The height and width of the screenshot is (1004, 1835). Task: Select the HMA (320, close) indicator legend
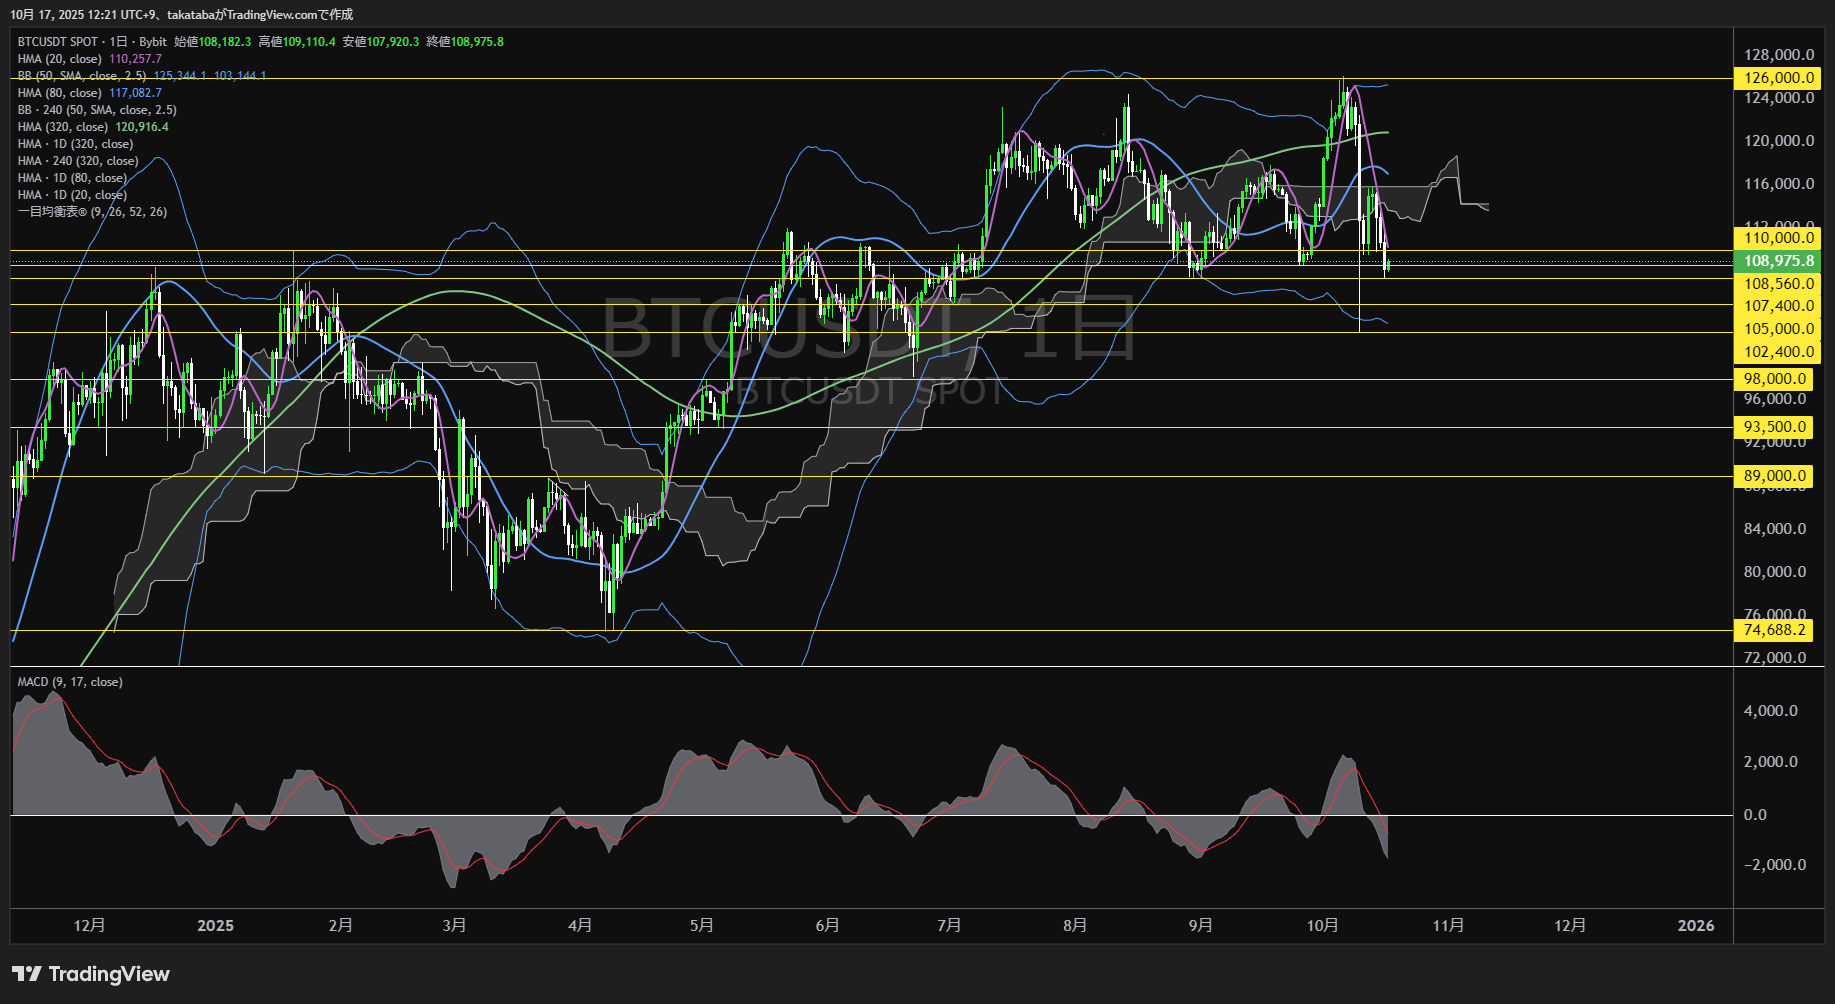point(63,127)
